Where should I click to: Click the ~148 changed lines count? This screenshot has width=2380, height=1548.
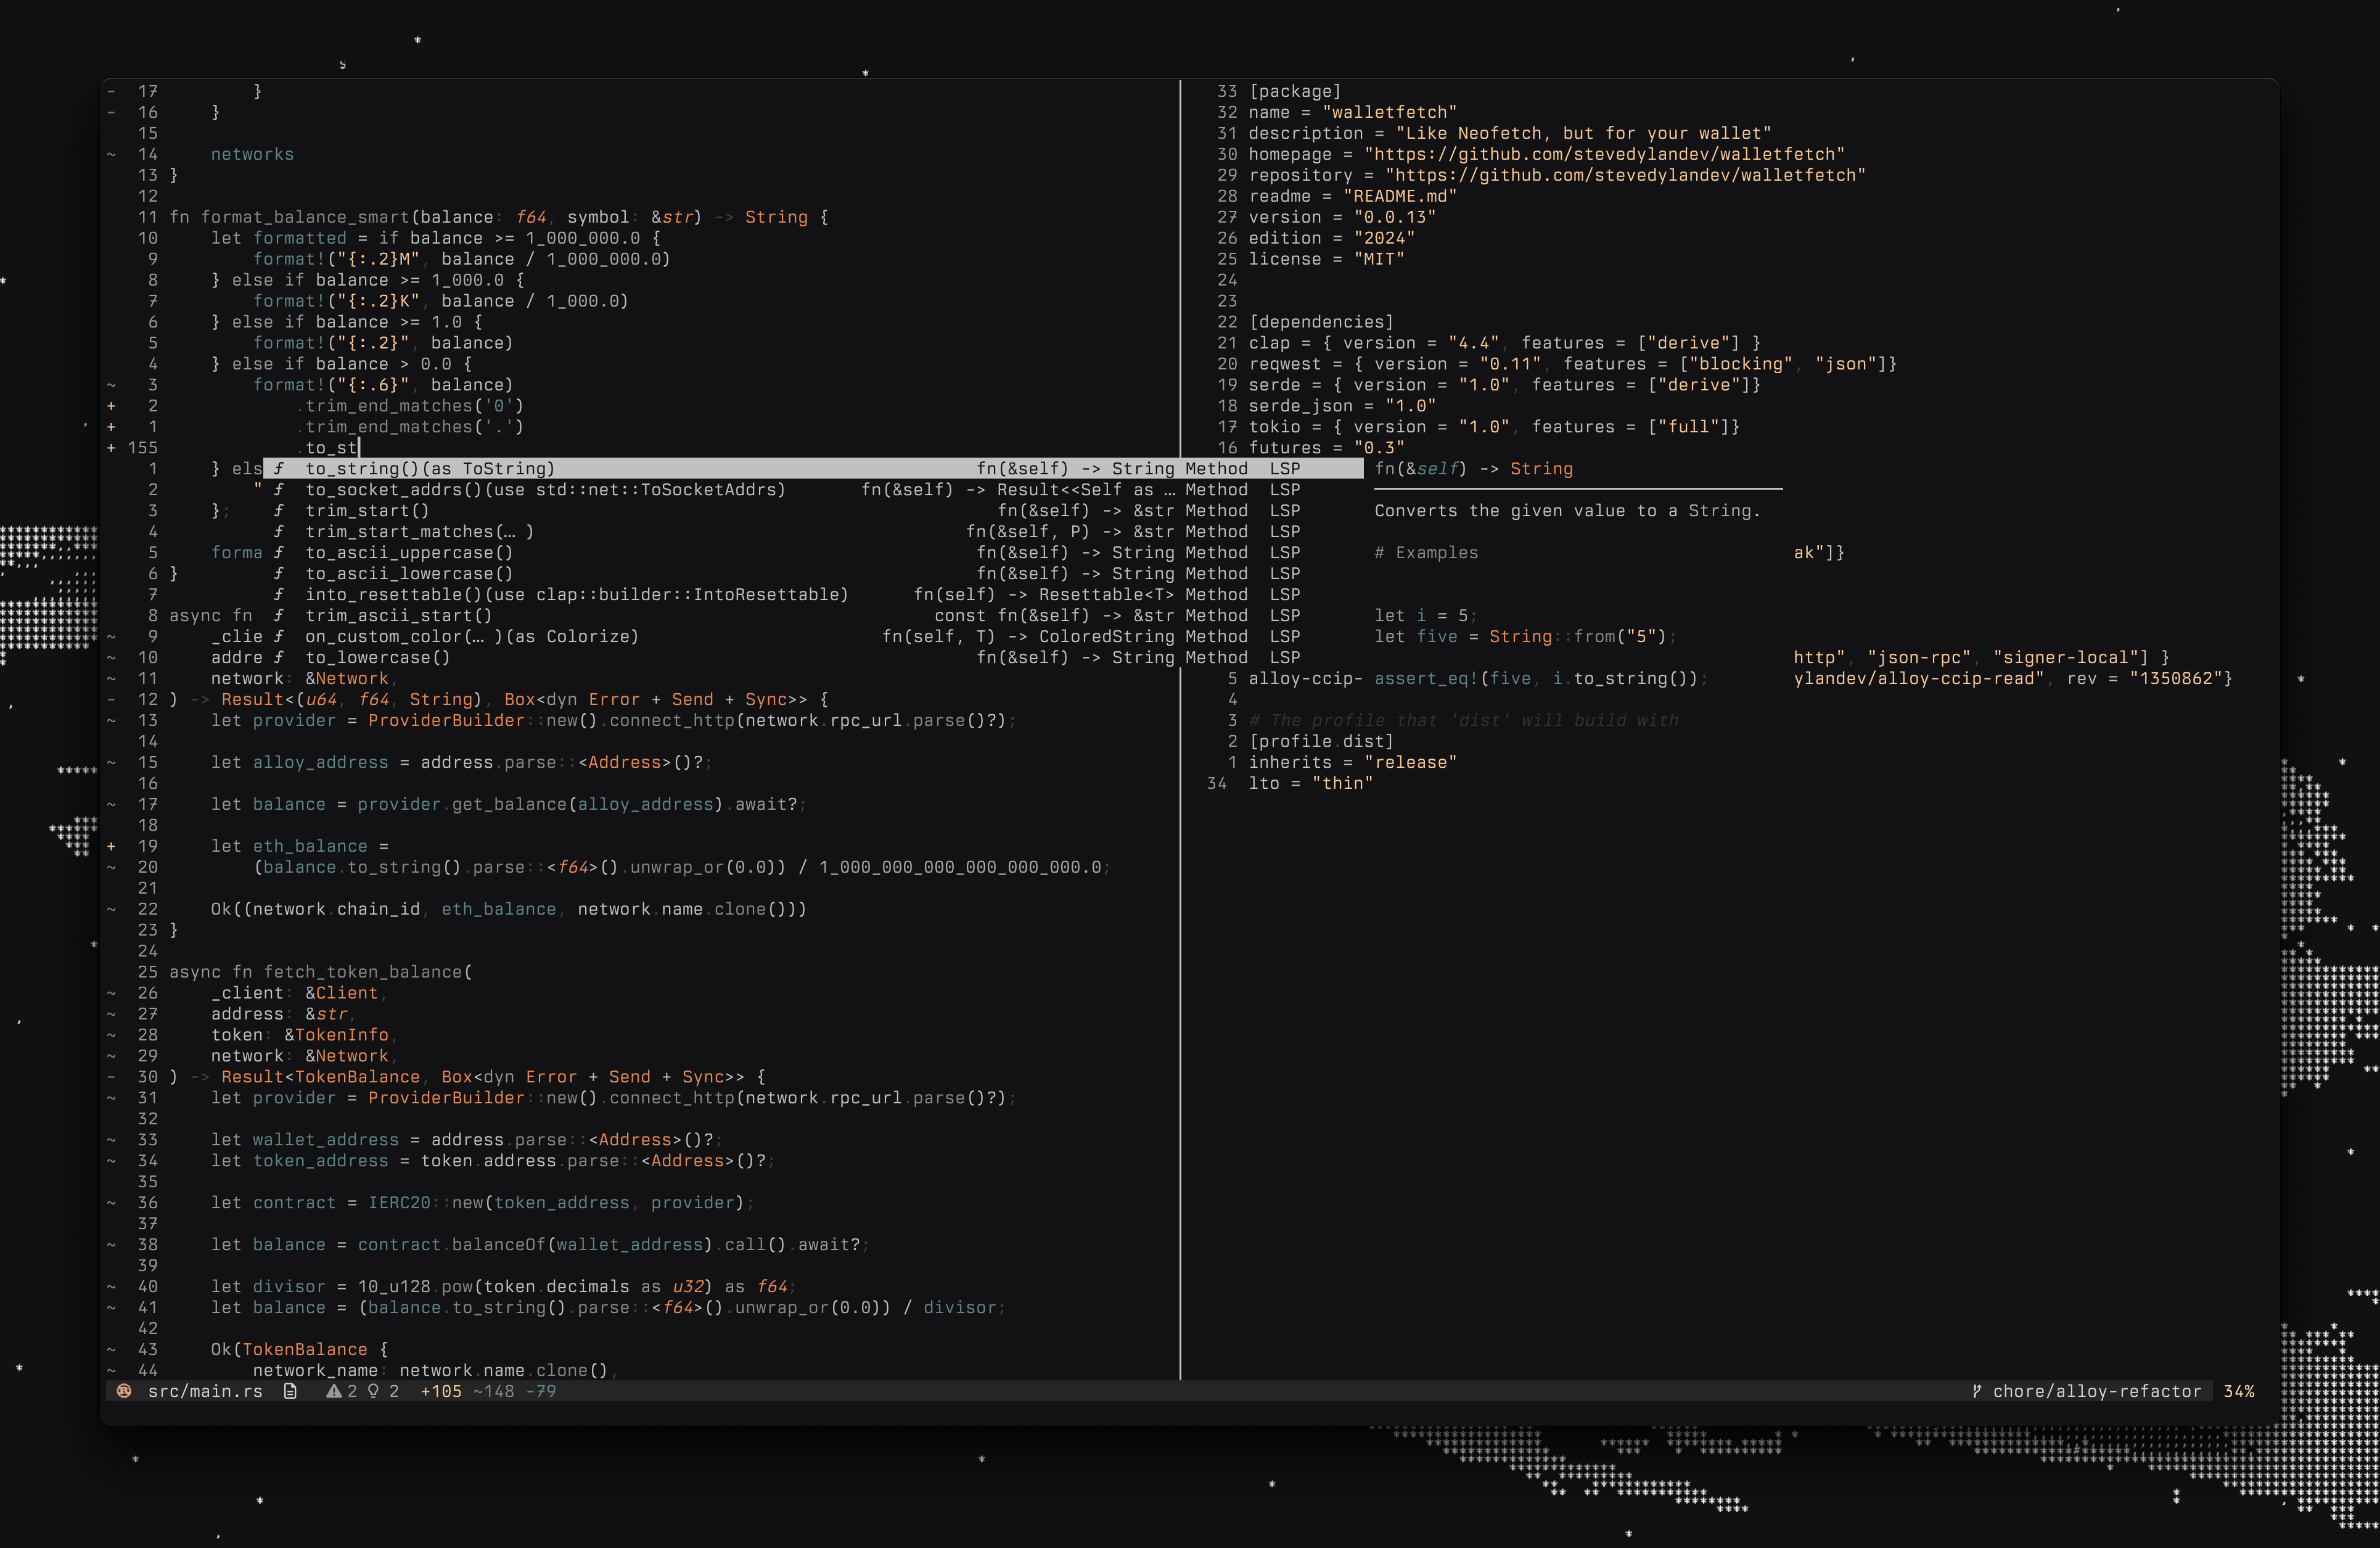point(494,1391)
